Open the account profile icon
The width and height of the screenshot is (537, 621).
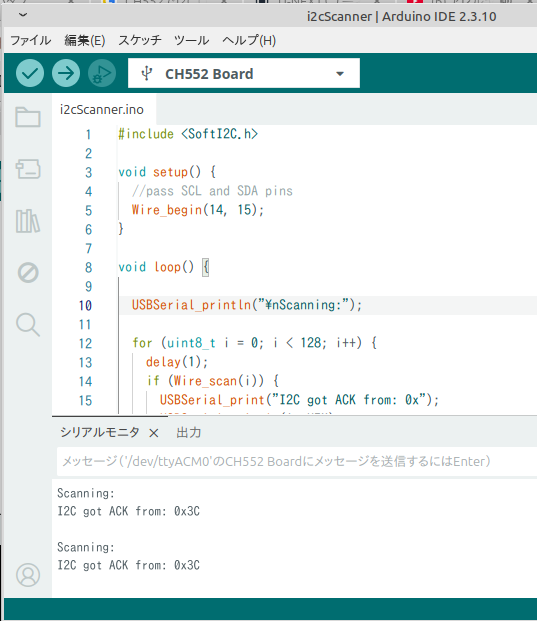click(x=28, y=575)
